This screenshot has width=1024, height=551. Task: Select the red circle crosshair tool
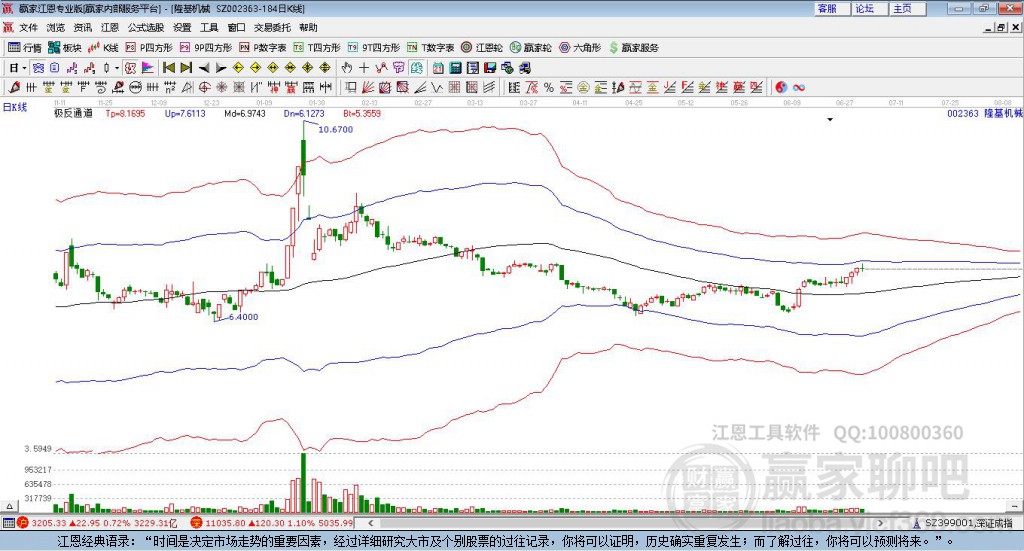tap(204, 87)
